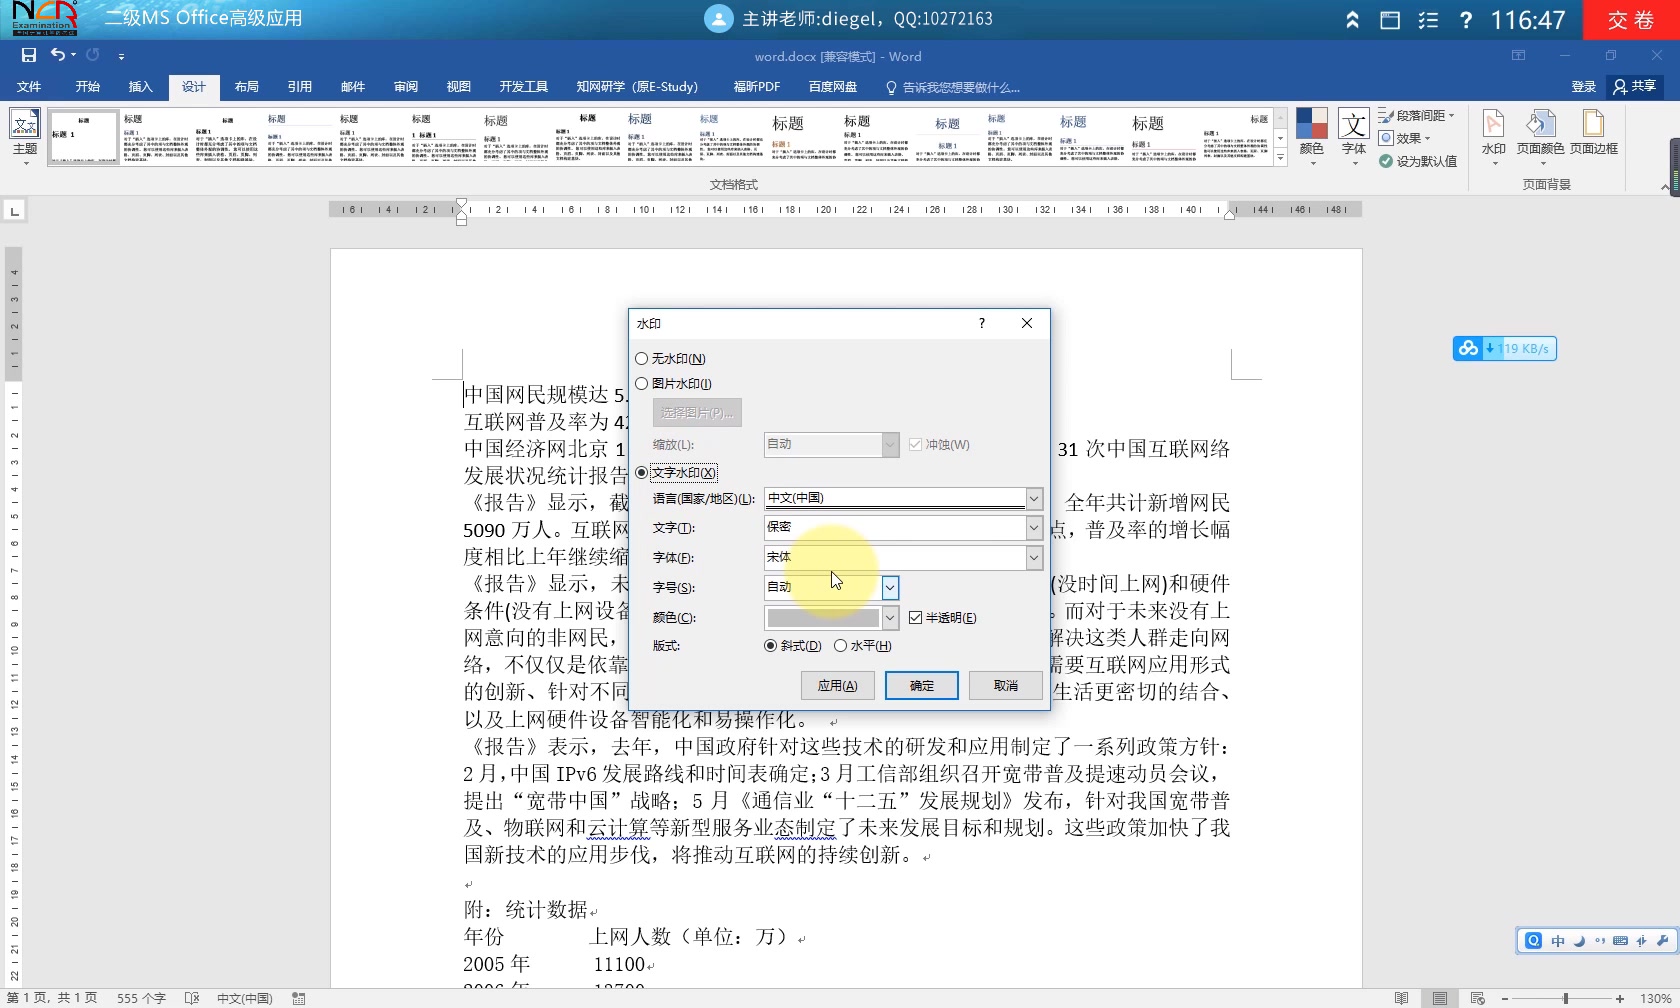This screenshot has height=1008, width=1680.
Task: Open the 字号 font size dropdown
Action: click(x=888, y=588)
